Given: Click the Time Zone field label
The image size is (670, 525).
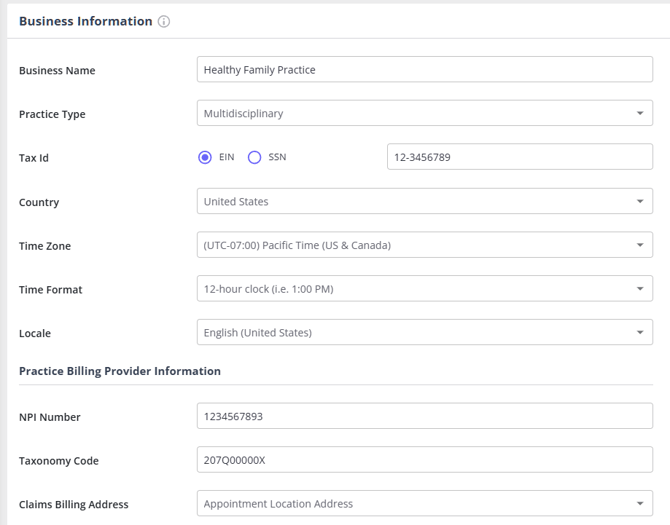Looking at the screenshot, I should click(45, 246).
